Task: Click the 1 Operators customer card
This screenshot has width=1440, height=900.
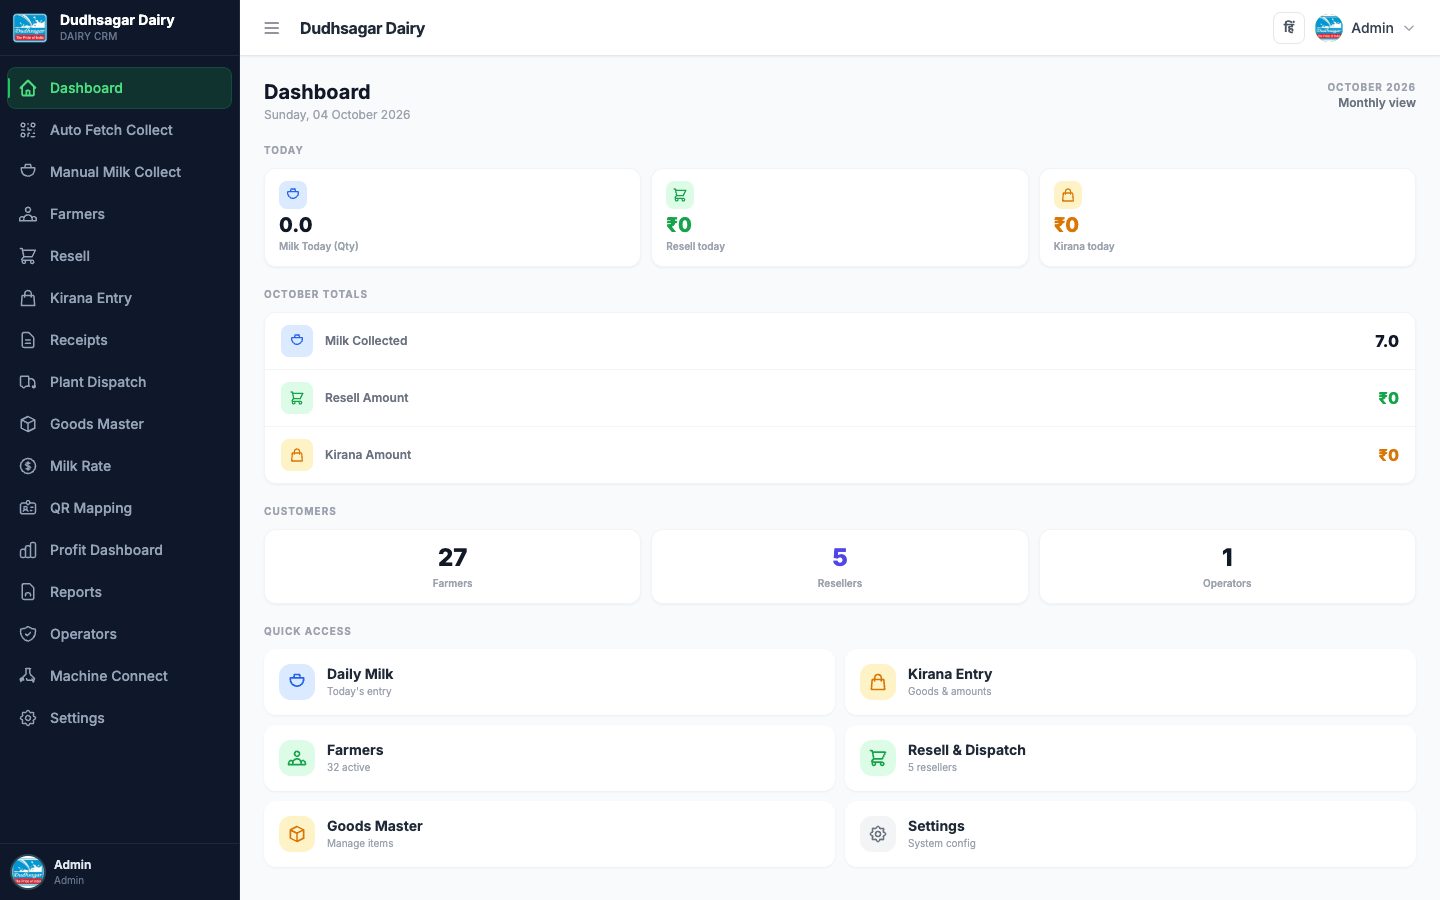Action: click(x=1227, y=567)
